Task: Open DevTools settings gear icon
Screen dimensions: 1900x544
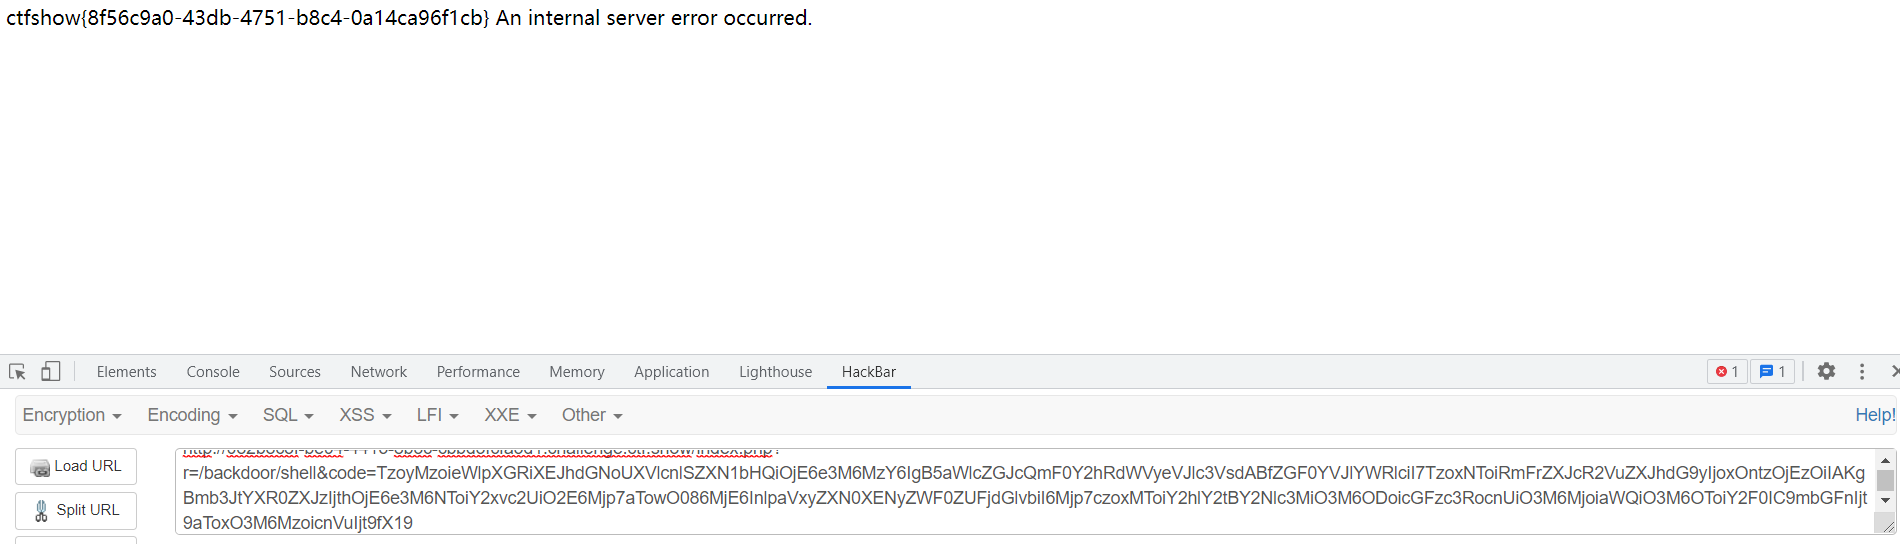Action: 1826,371
